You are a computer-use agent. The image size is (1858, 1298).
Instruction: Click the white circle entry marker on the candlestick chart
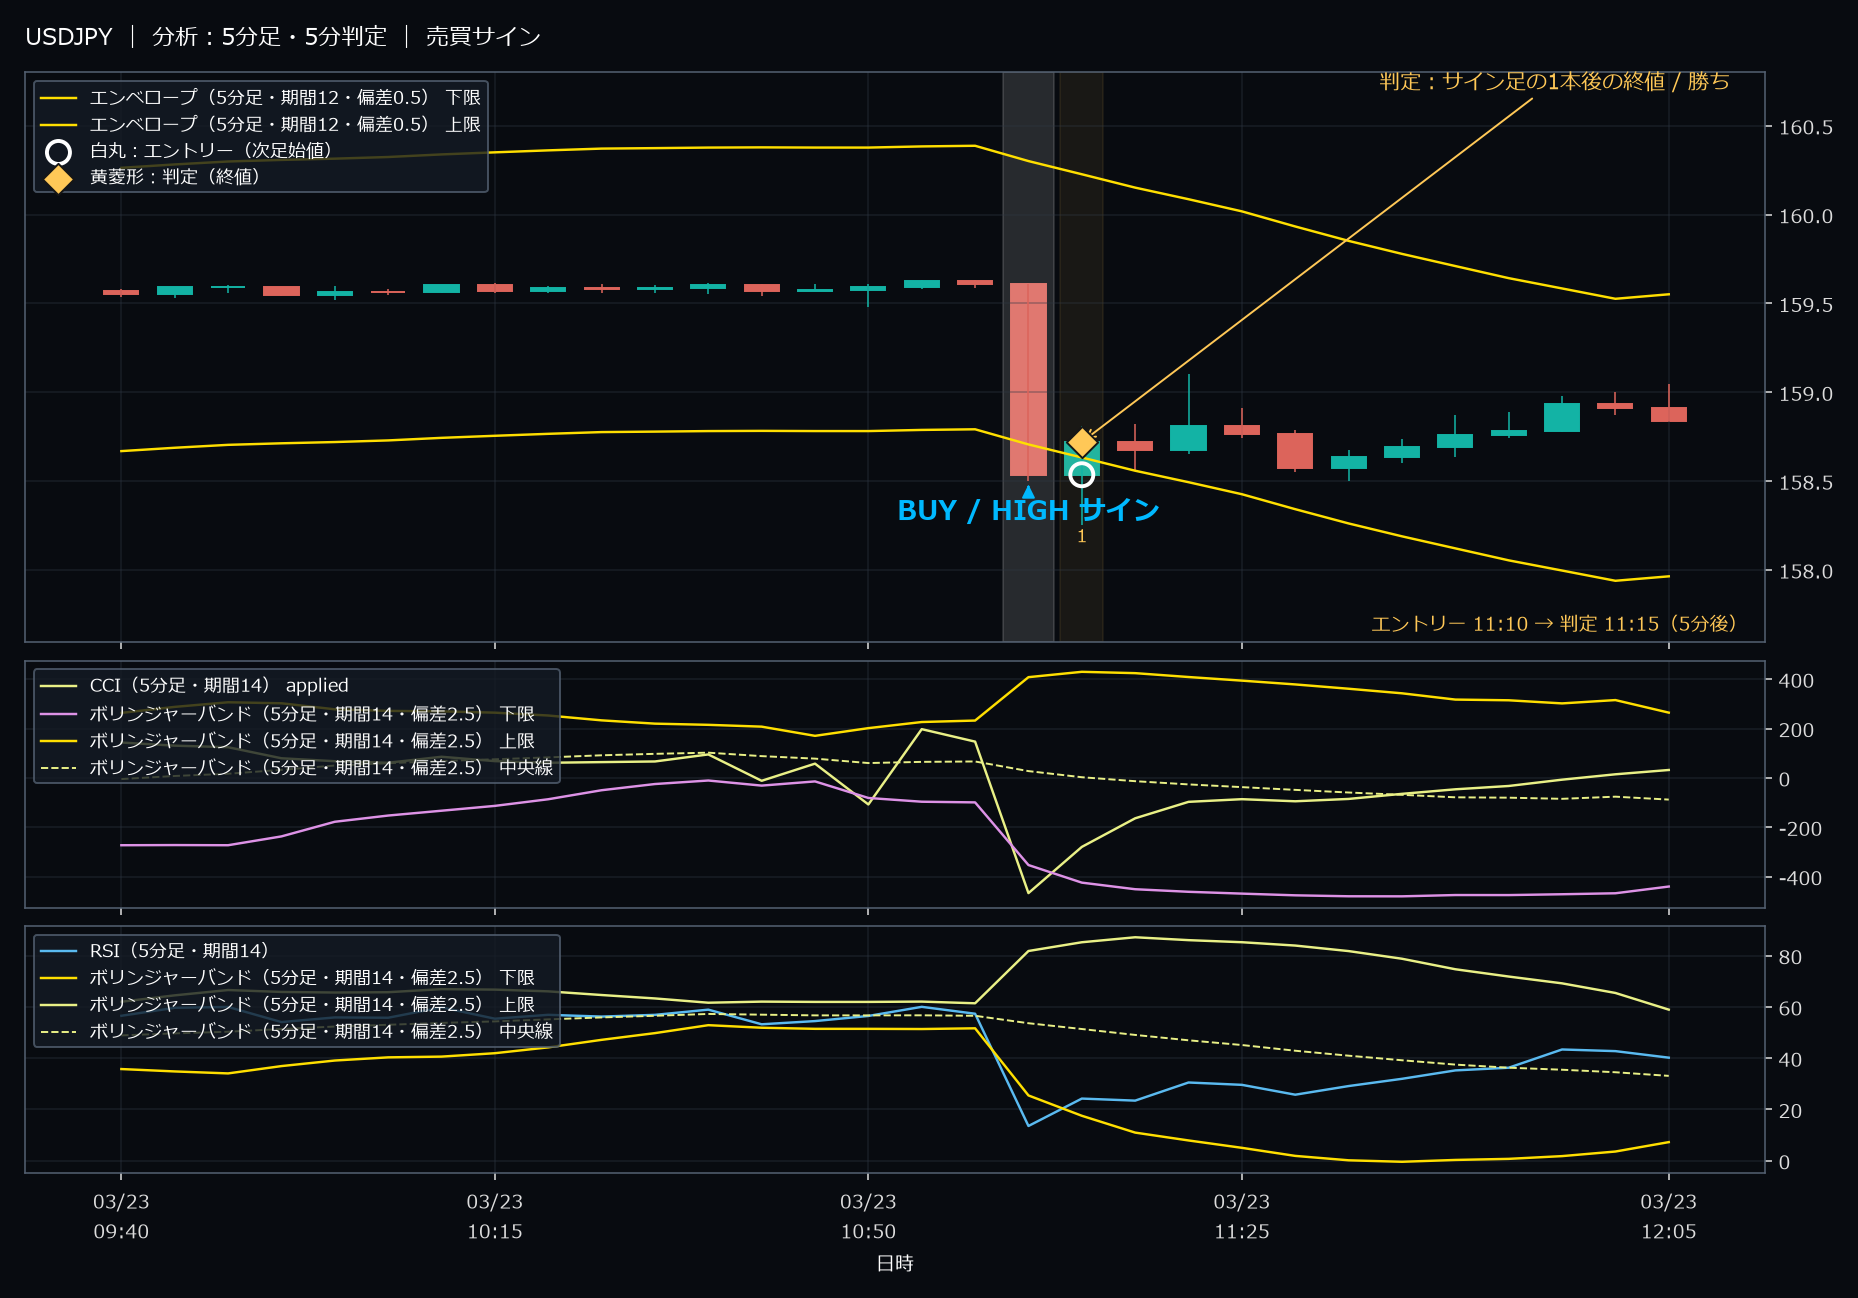click(x=1081, y=474)
